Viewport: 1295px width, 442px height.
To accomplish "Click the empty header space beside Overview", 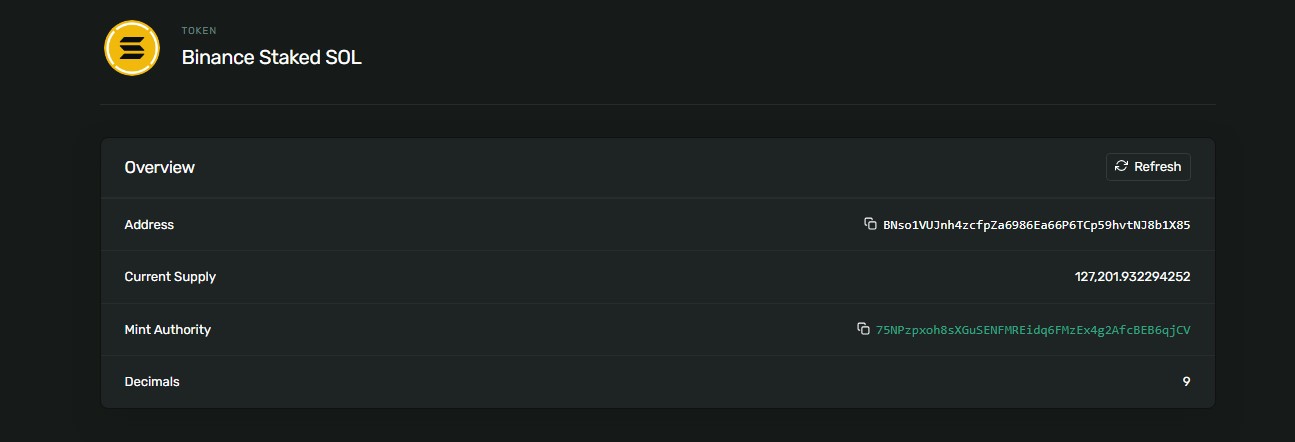I will click(x=650, y=168).
